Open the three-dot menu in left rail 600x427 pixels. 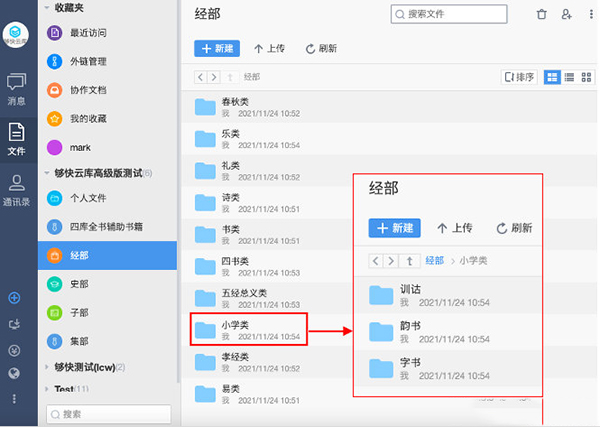click(x=14, y=399)
